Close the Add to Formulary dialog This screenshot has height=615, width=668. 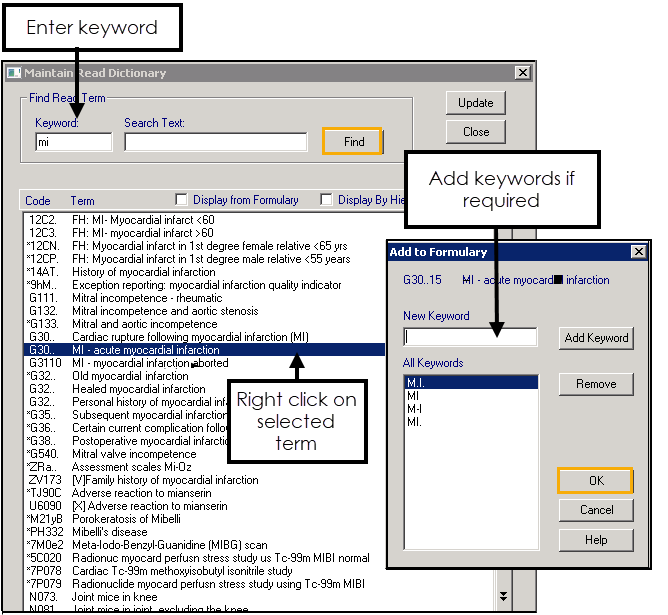(x=639, y=252)
